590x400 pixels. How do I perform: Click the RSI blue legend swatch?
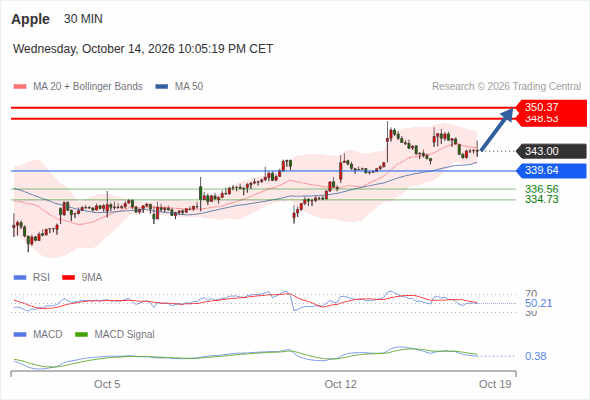20,278
